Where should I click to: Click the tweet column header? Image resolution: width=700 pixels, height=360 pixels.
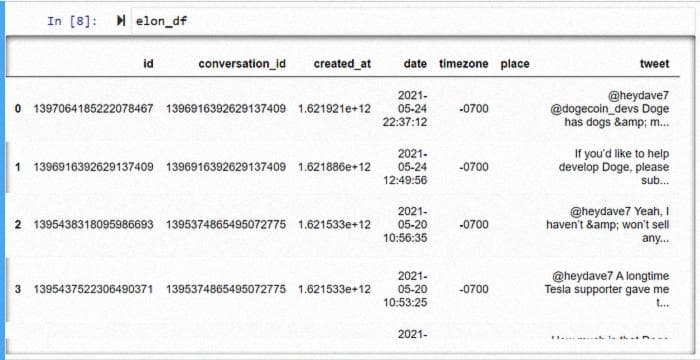pos(654,64)
